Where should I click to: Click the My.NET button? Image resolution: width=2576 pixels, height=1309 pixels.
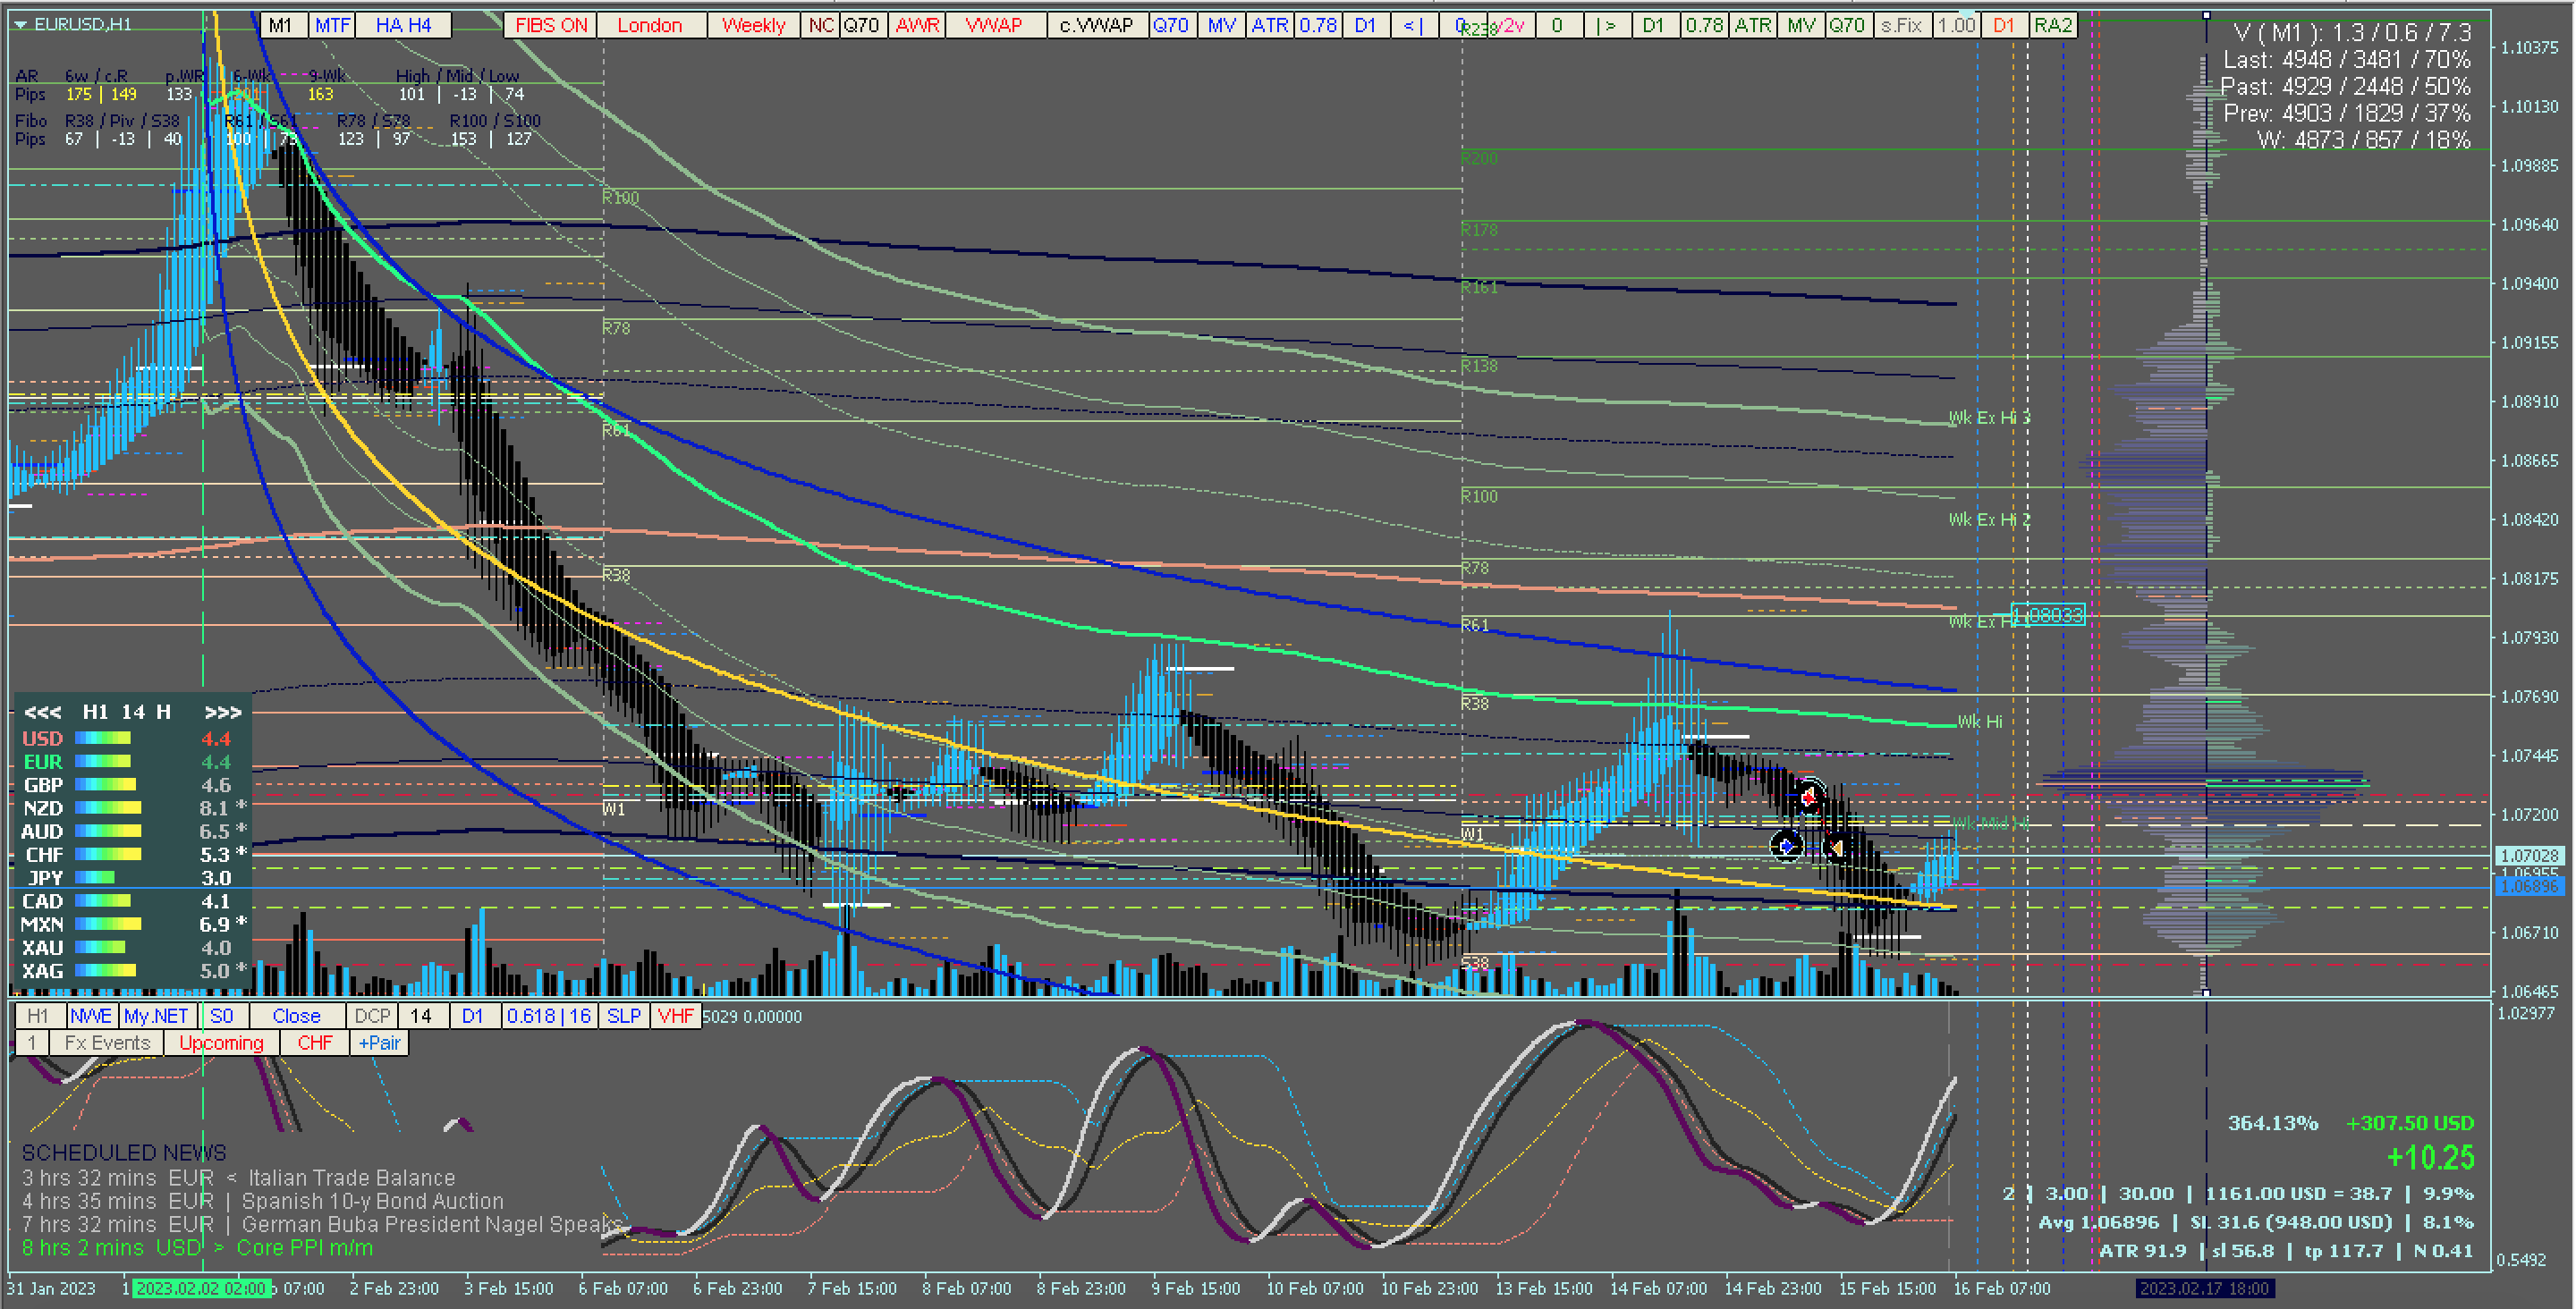pyautogui.click(x=156, y=1016)
